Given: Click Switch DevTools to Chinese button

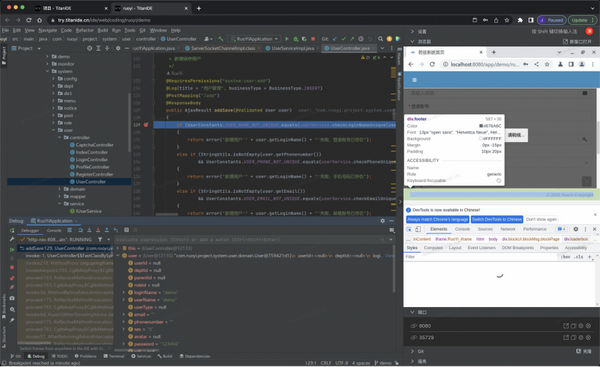Looking at the screenshot, I should point(497,219).
